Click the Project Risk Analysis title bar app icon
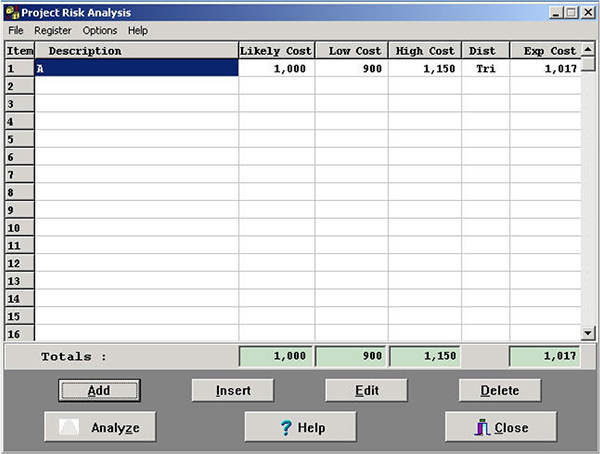The image size is (600, 454). pyautogui.click(x=12, y=13)
